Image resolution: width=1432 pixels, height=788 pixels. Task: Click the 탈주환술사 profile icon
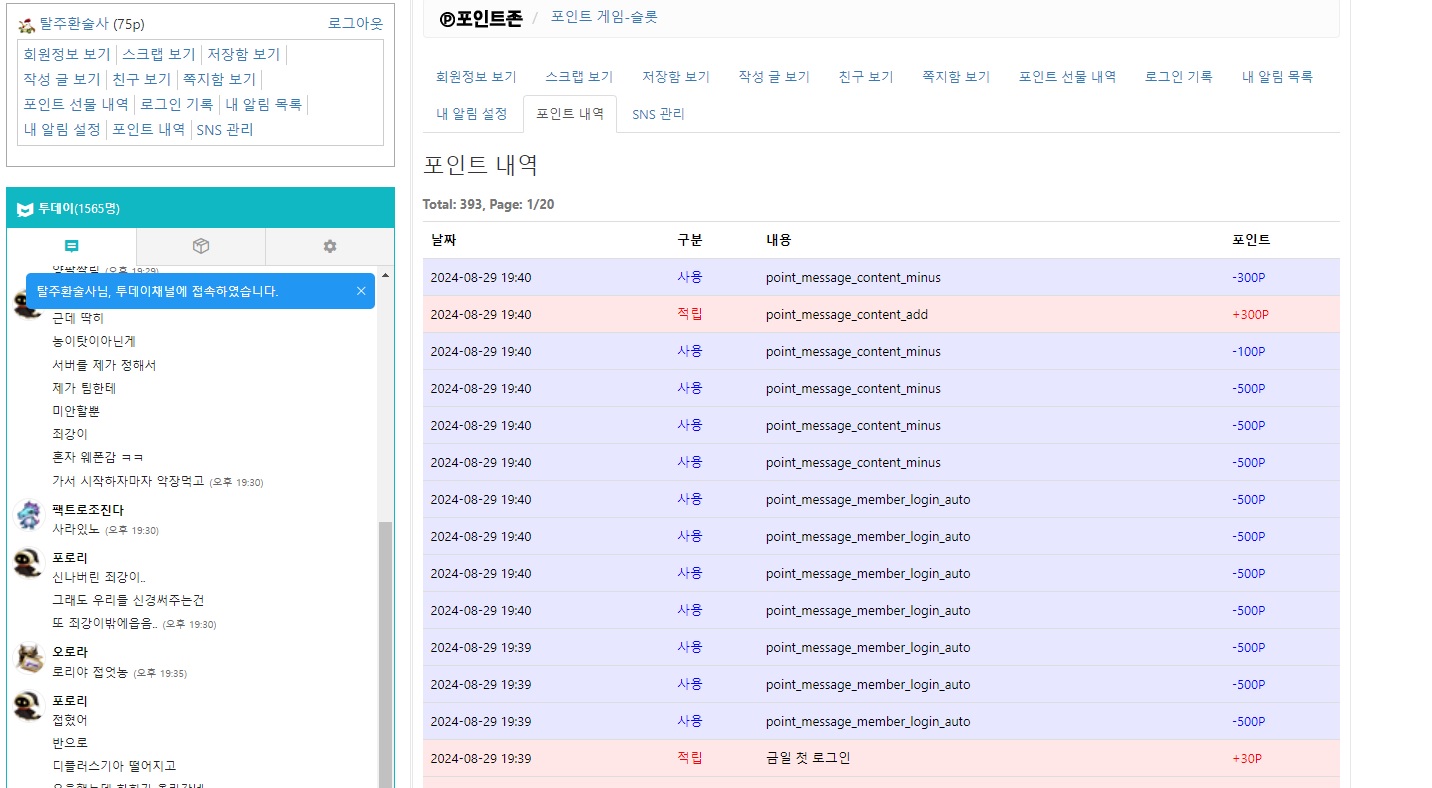(27, 24)
